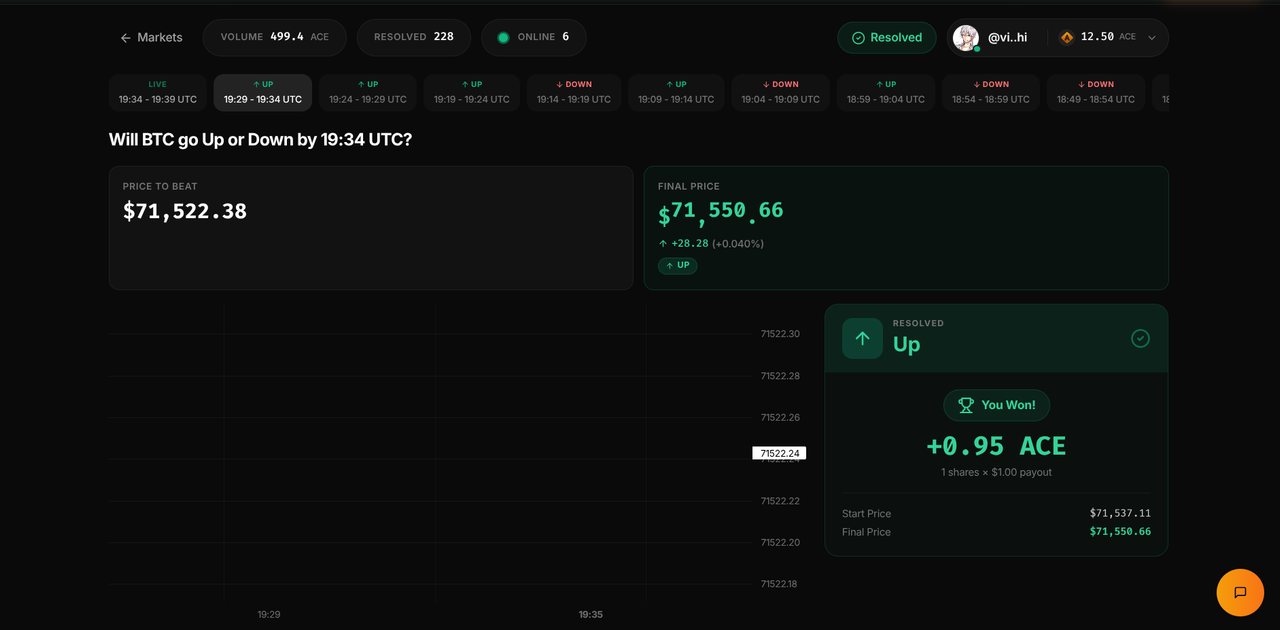Select the 18:49 - 18:54 UTC round tab
This screenshot has height=630, width=1280.
1096,92
